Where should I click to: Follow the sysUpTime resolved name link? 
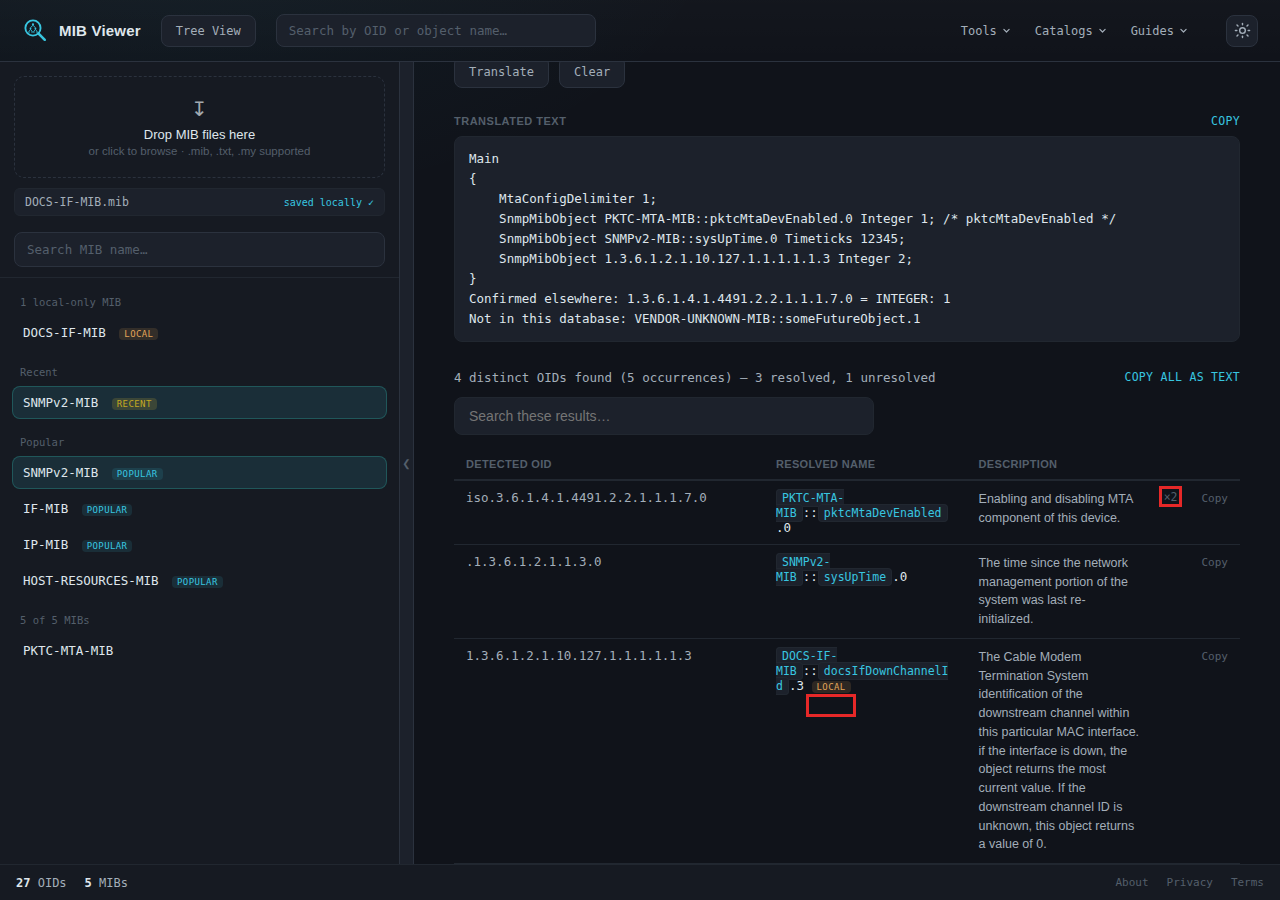point(855,577)
